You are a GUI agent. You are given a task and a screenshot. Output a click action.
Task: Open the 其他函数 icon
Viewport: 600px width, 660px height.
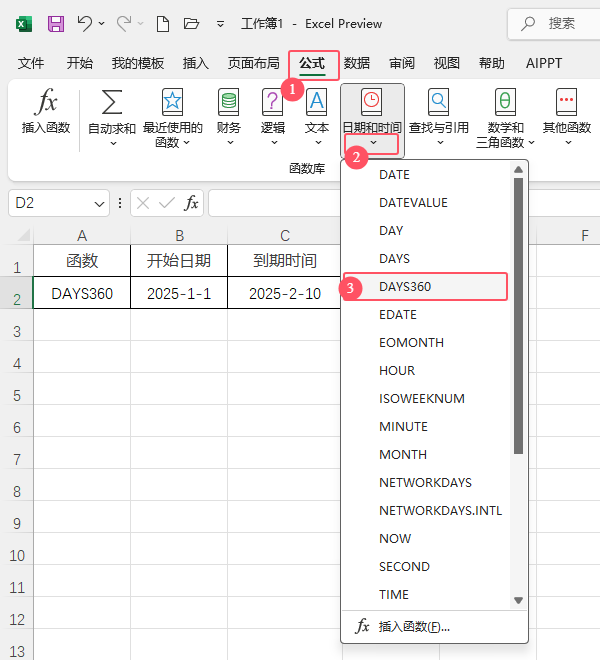click(x=566, y=102)
